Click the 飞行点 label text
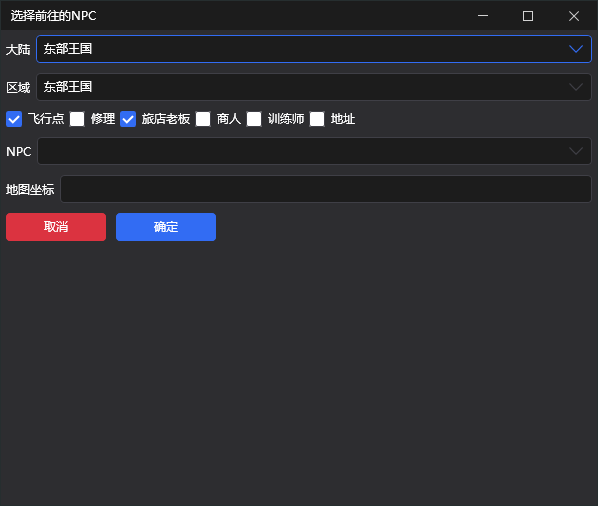 pyautogui.click(x=46, y=119)
